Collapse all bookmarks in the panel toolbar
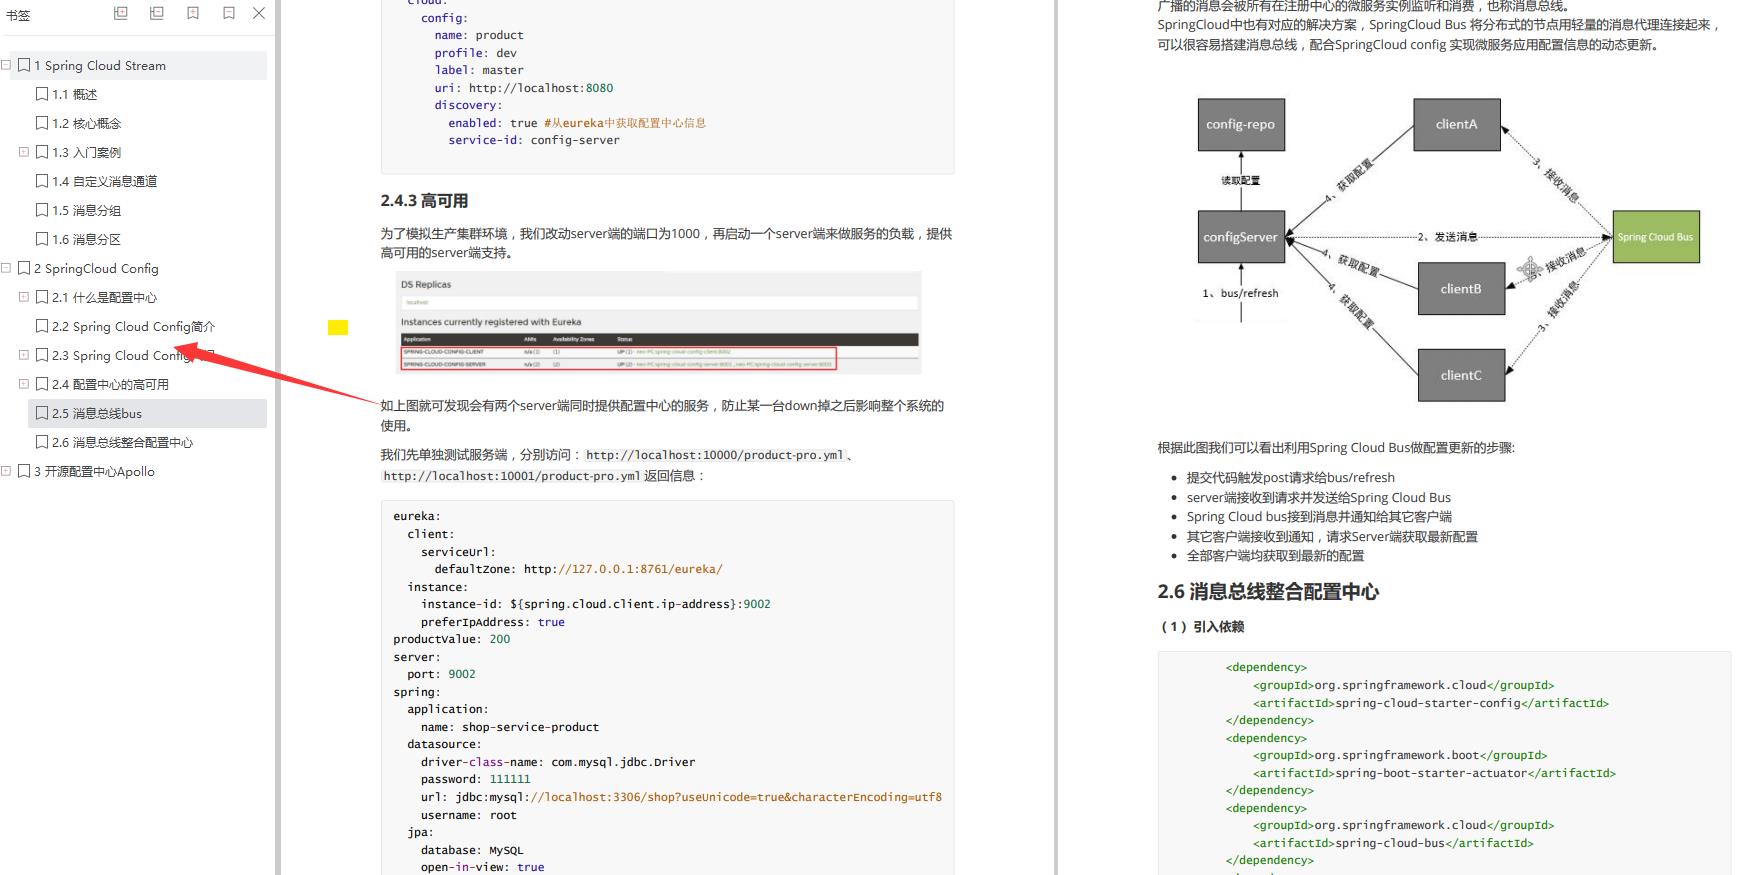This screenshot has width=1756, height=875. 157,13
